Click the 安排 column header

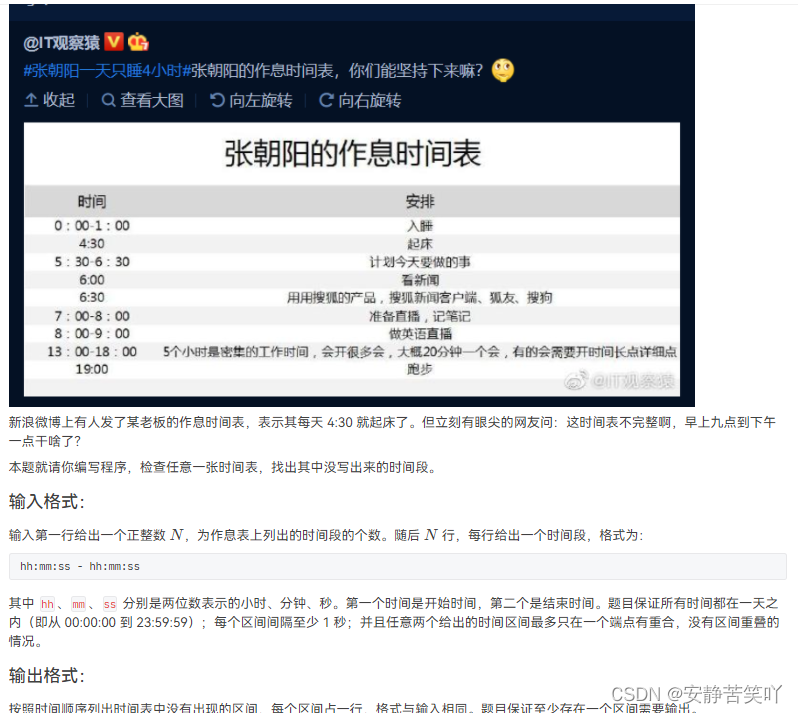420,202
